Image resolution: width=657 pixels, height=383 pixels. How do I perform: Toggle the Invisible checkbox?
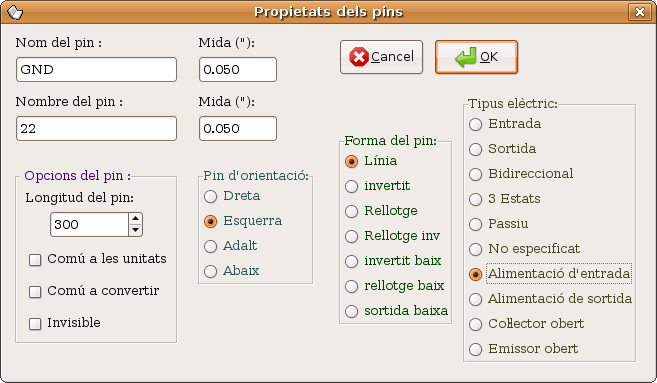(x=35, y=323)
